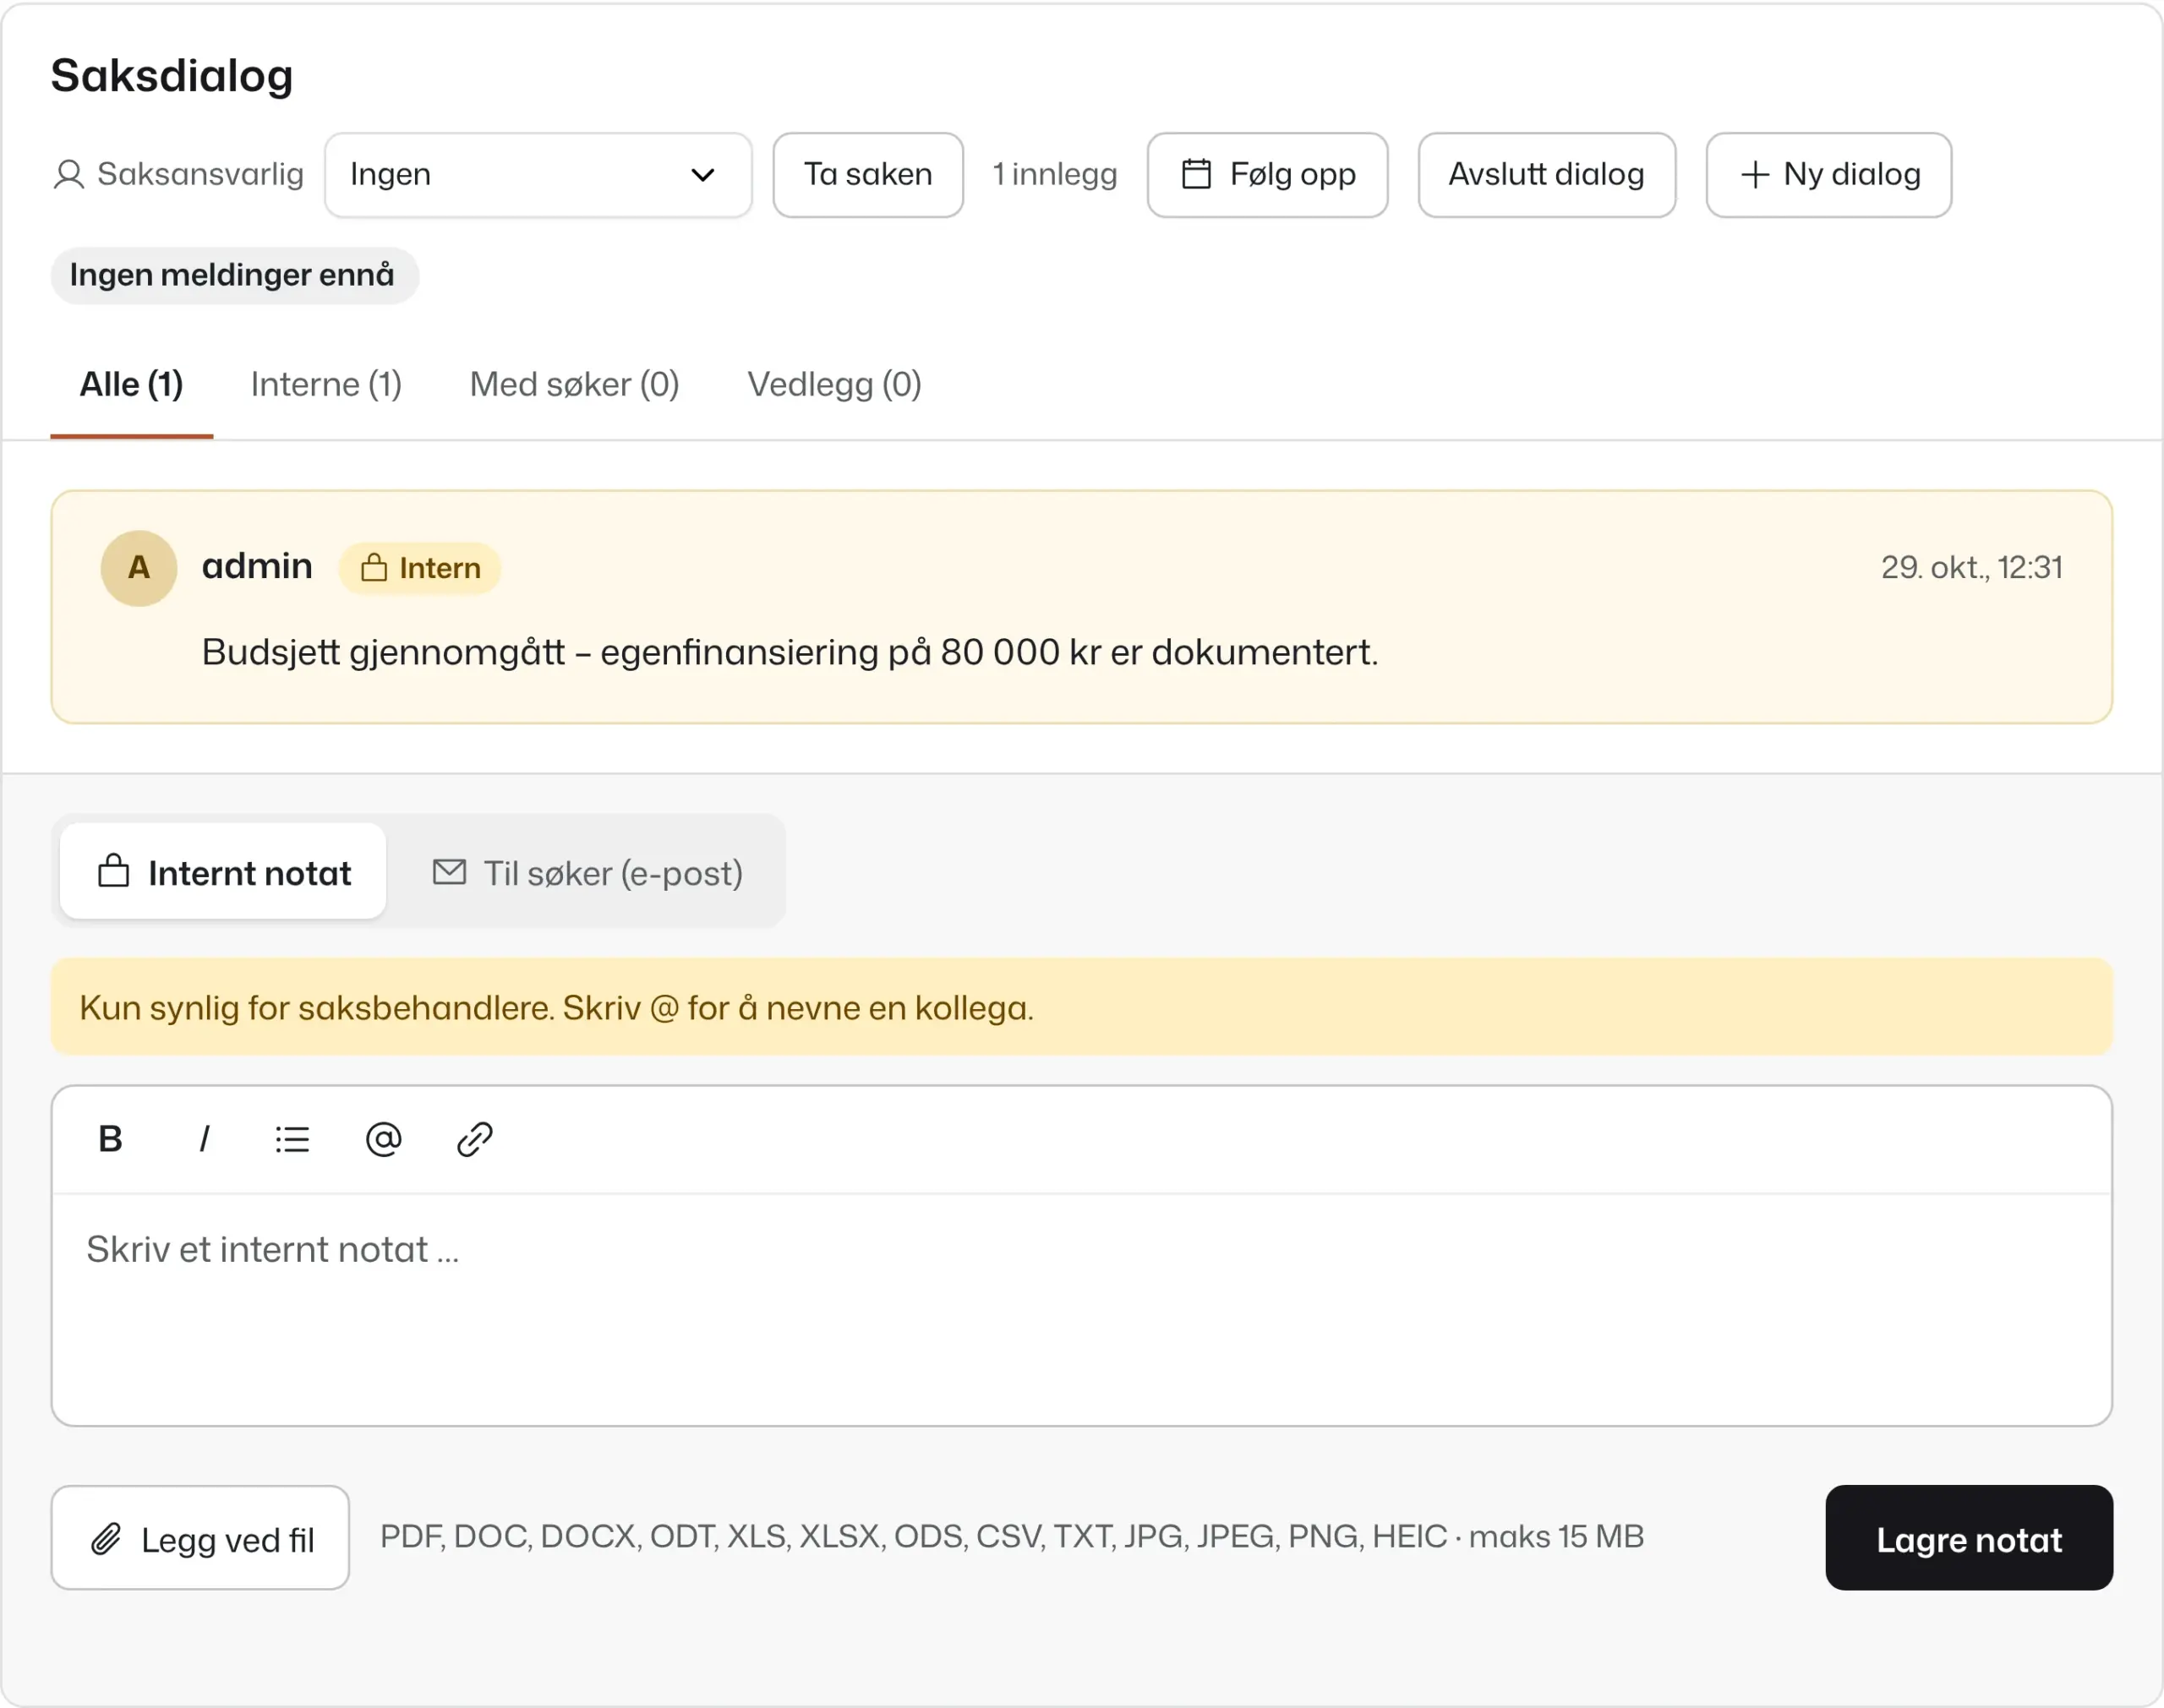Click the Ingen meldinger ennå badge
Image resolution: width=2164 pixels, height=1708 pixels.
pyautogui.click(x=234, y=275)
